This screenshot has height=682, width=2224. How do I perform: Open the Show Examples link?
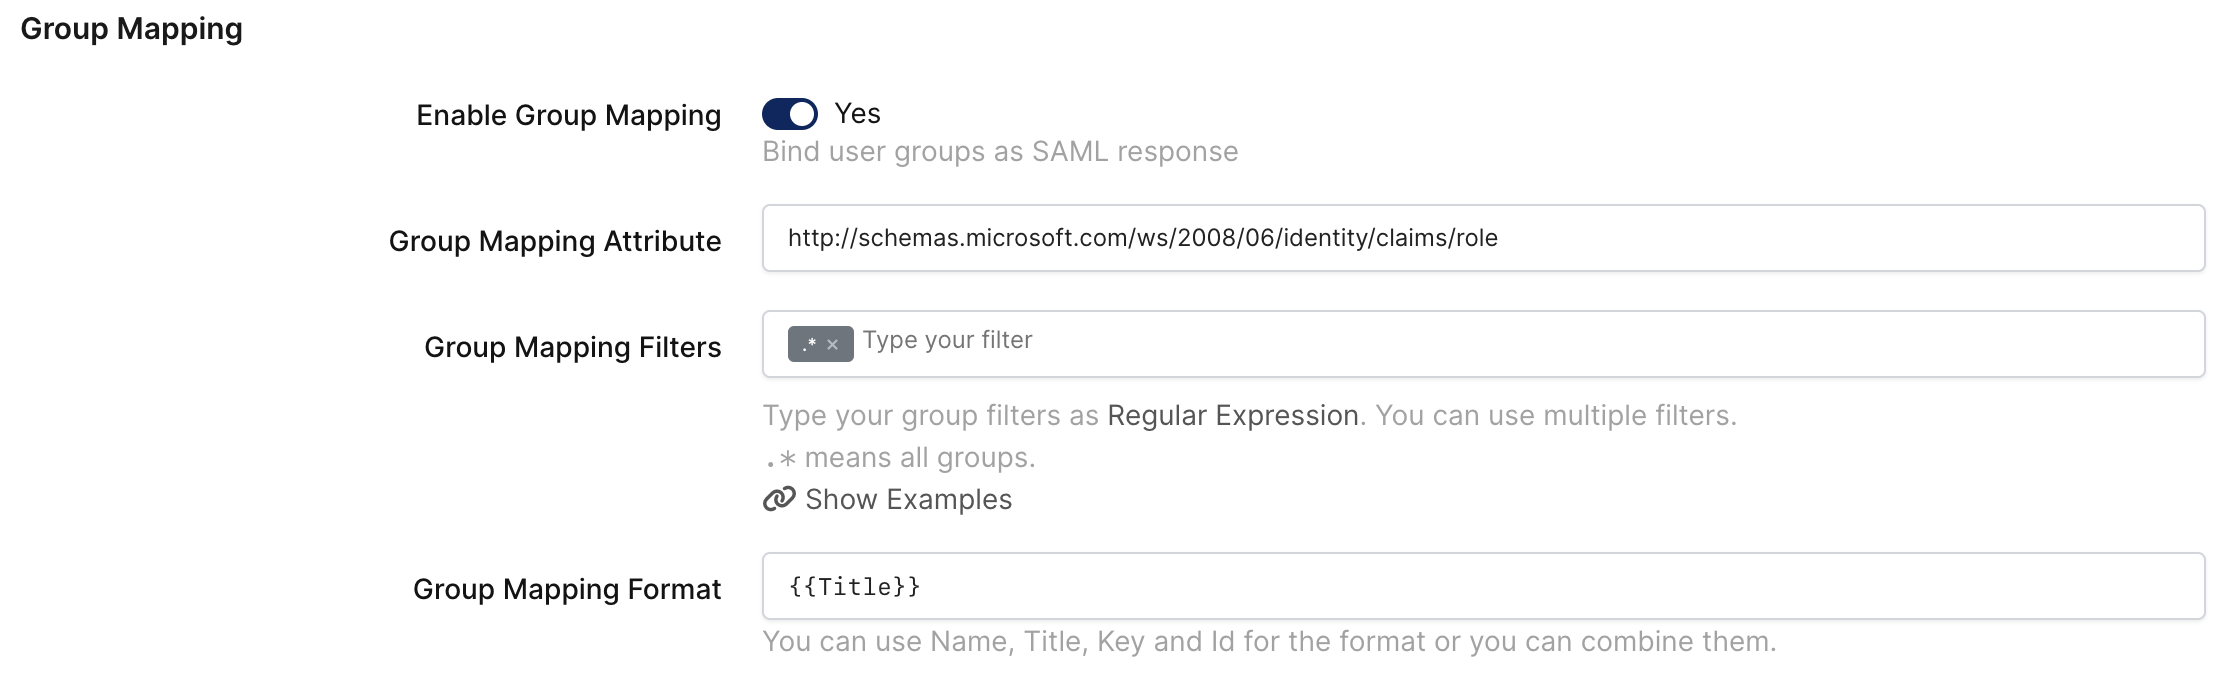908,499
